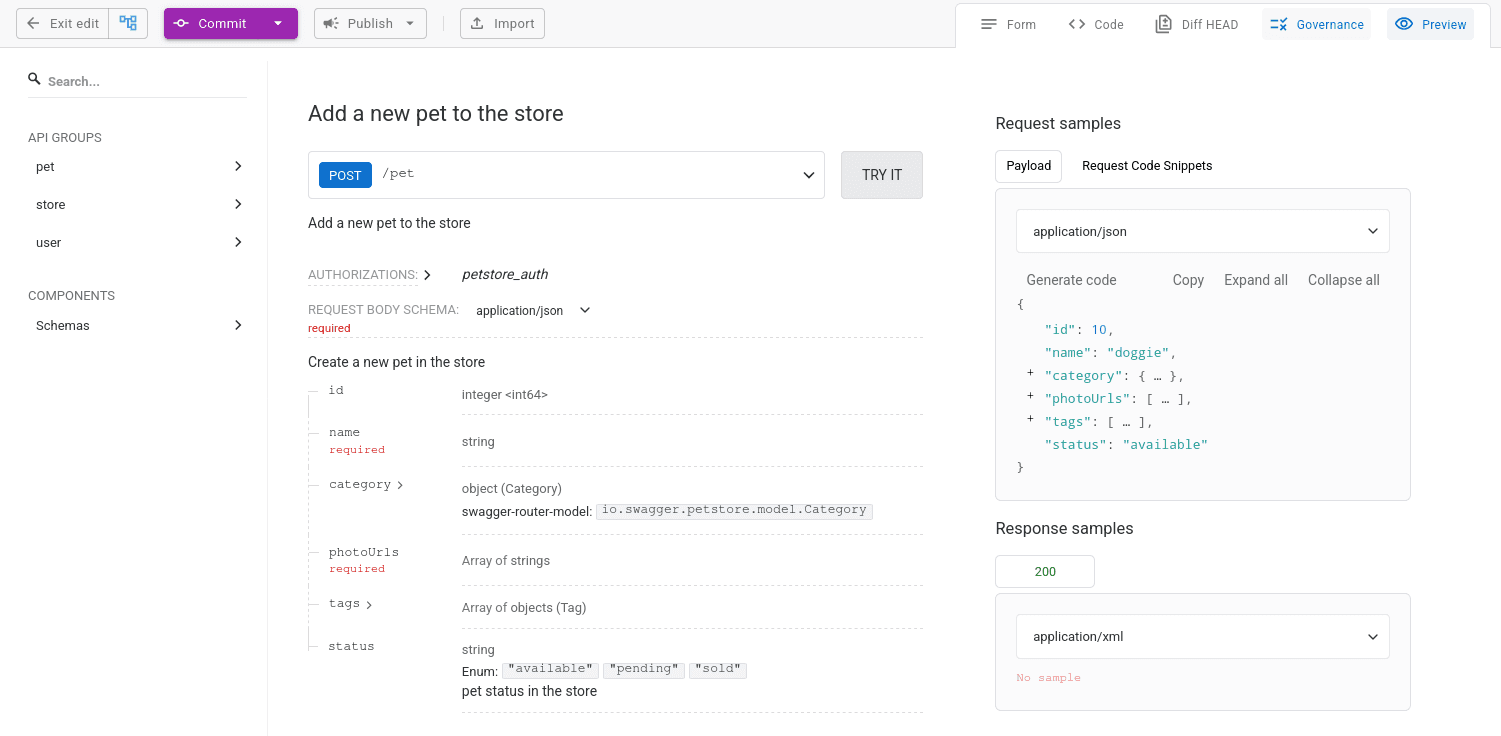1501x736 pixels.
Task: Click the "available" enum value
Action: [x=550, y=669]
